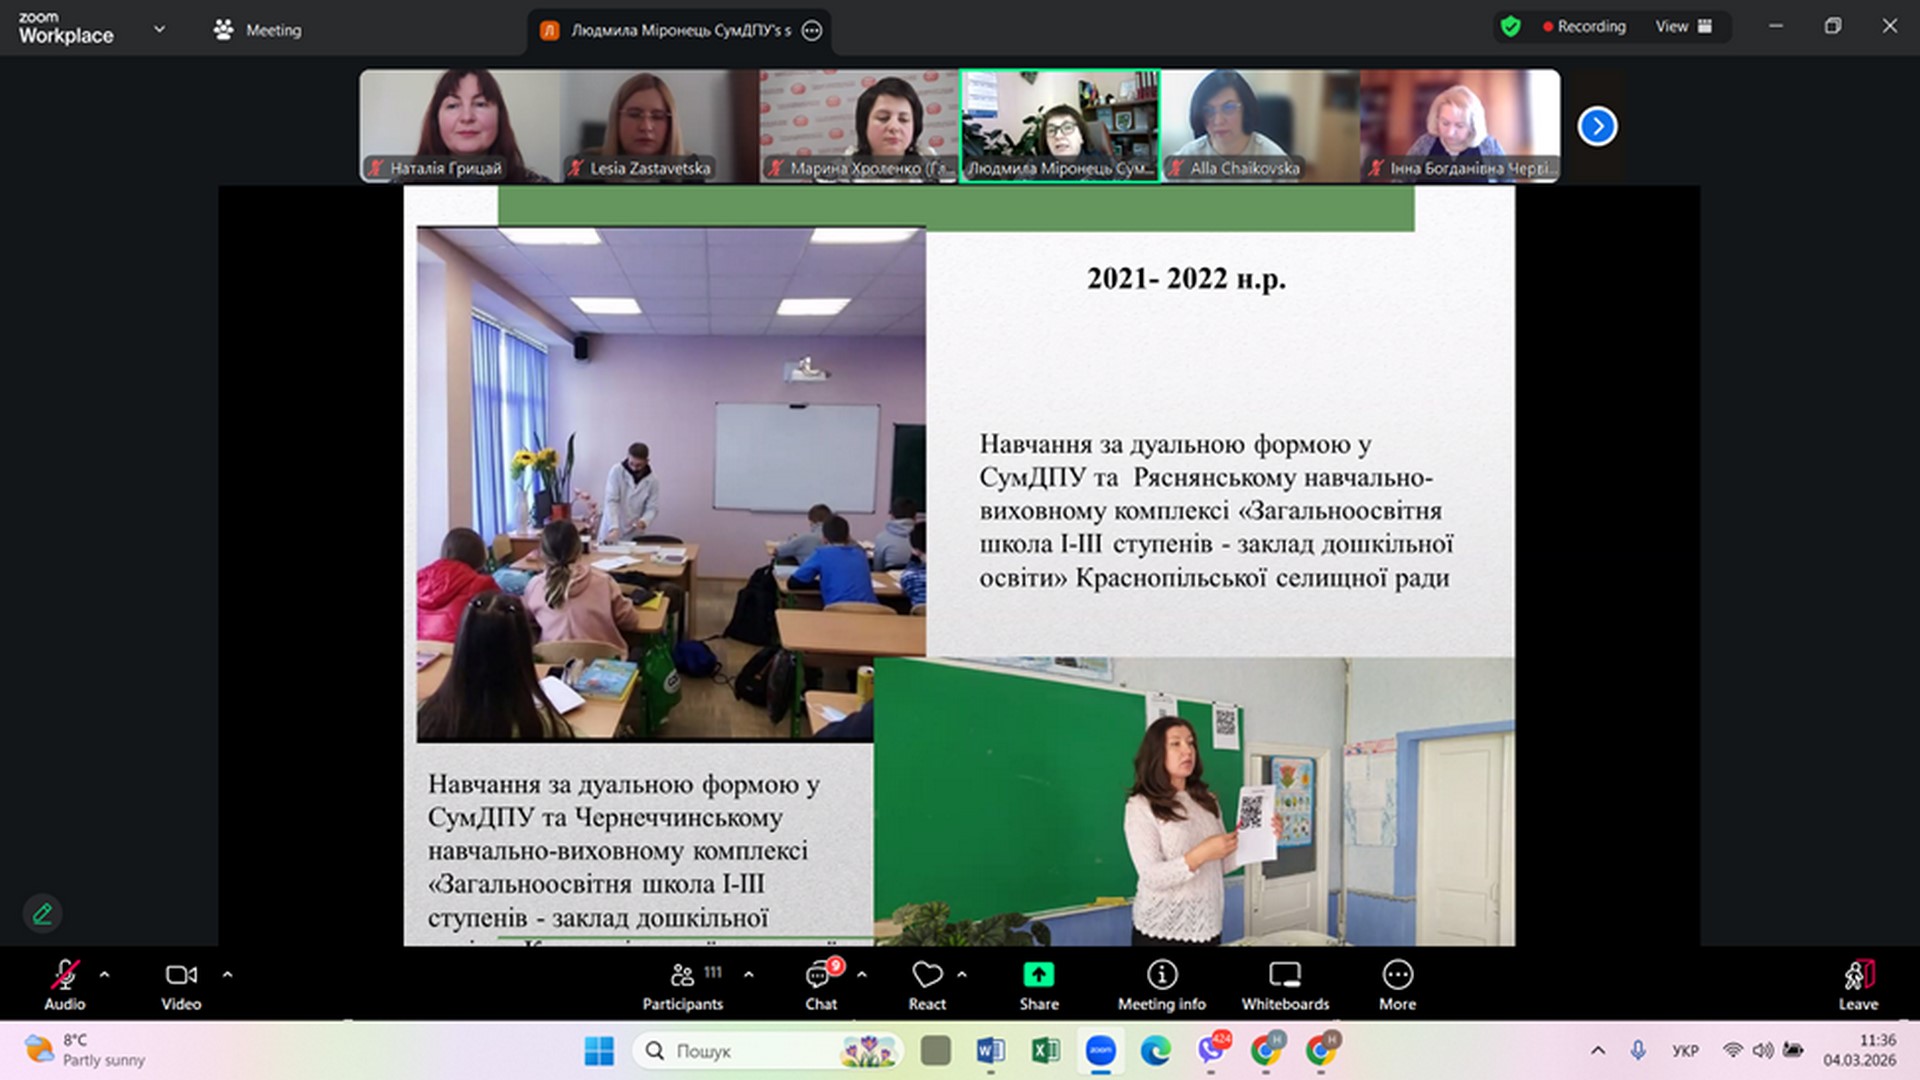Select Alla Chaikovska's video thumbnail
Viewport: 1920px width, 1080px height.
(x=1260, y=125)
